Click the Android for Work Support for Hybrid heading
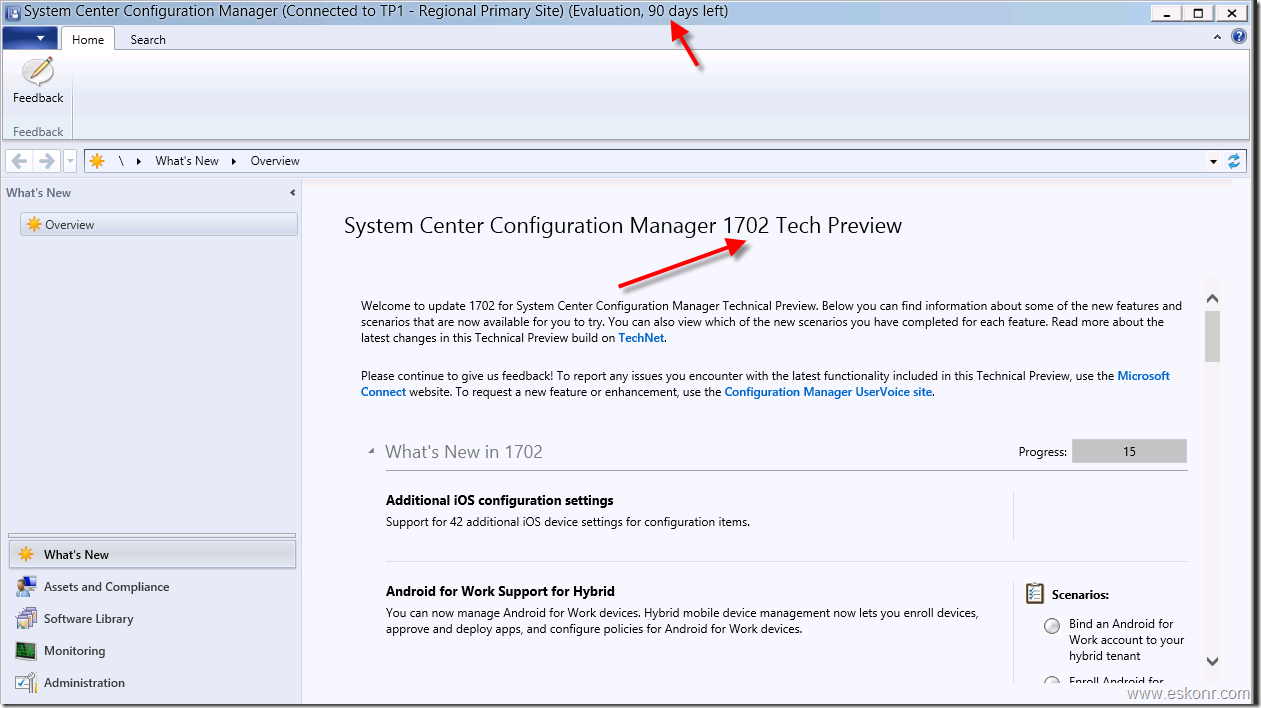The image size is (1261, 708). coord(500,591)
